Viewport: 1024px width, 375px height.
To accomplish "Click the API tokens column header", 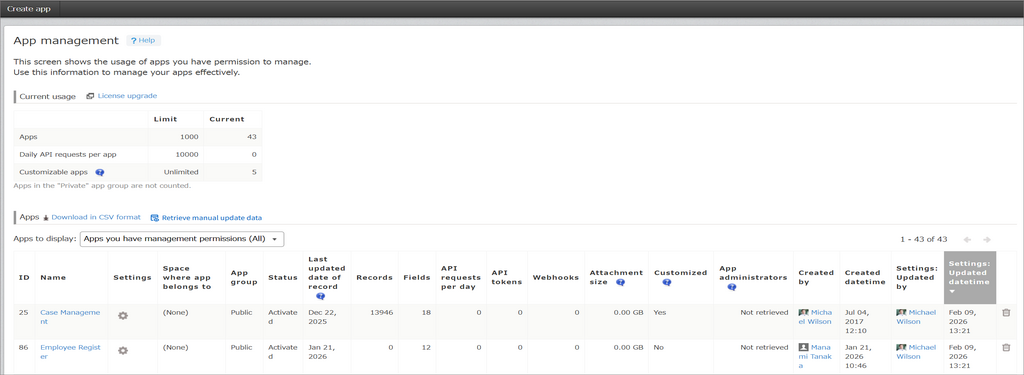I will 507,278.
